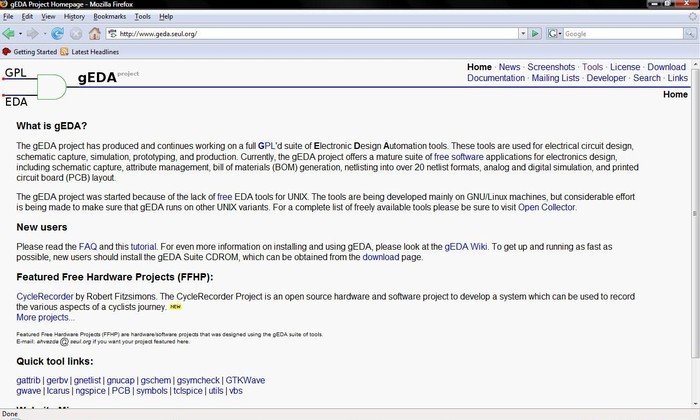Follow the Screenshots navigation link

click(x=551, y=67)
